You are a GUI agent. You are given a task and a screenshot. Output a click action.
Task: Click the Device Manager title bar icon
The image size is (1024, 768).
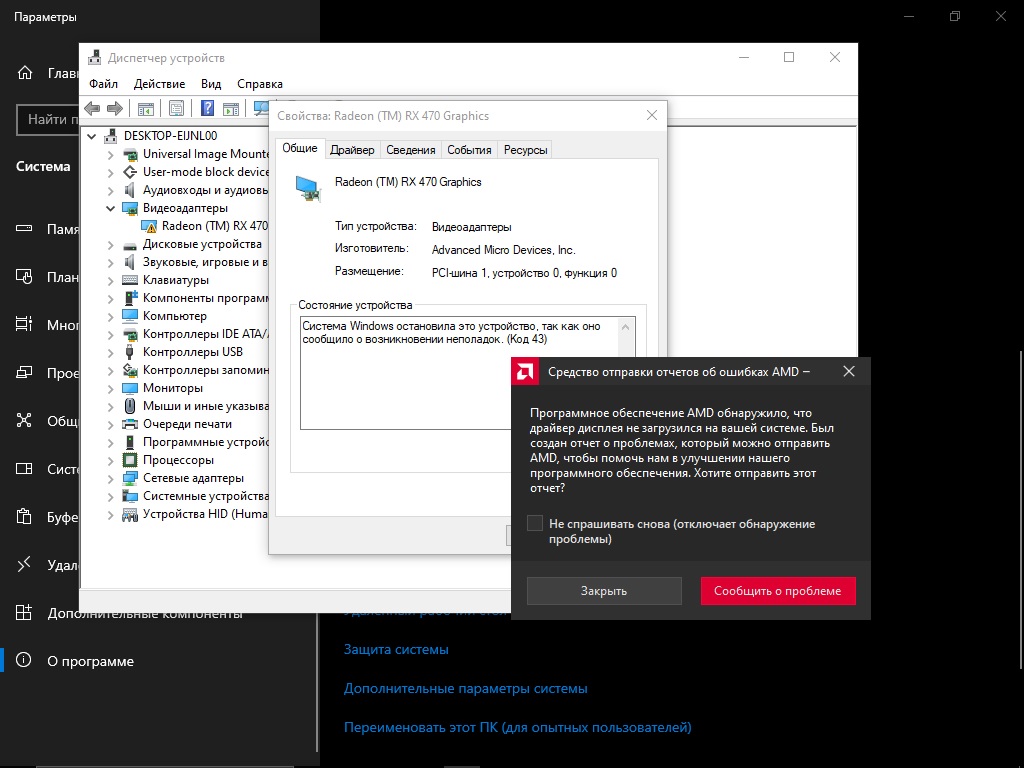95,57
